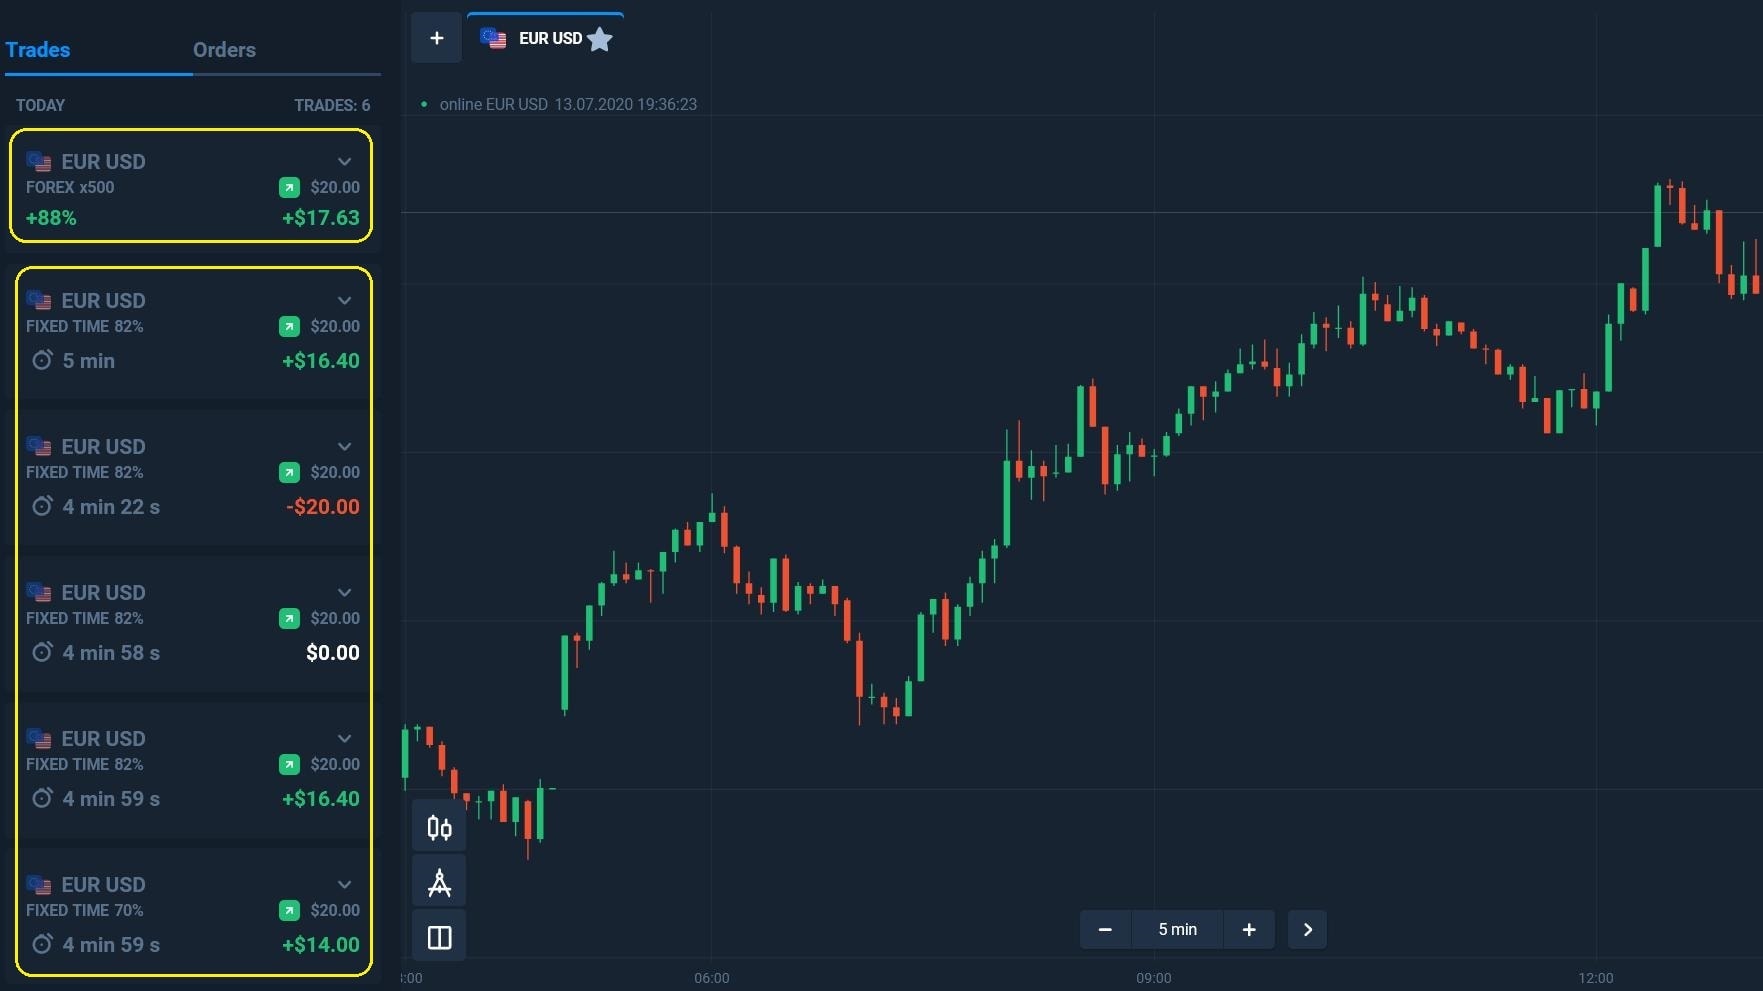Expand the FOREX x500 EUR USD trade

click(344, 161)
